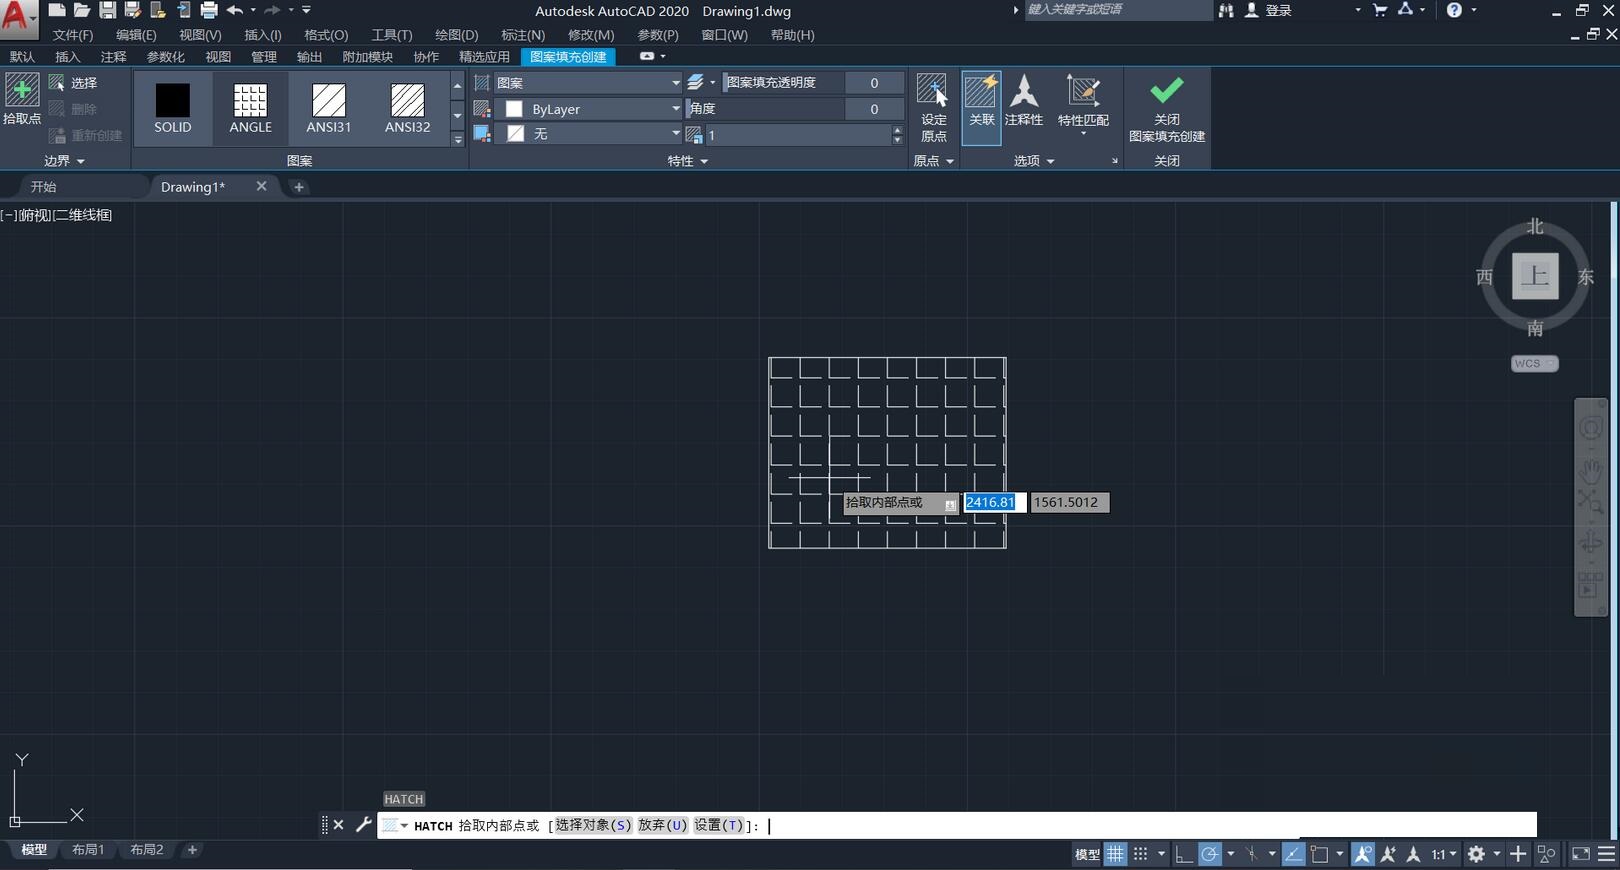Choose the ANSI31 hatch pattern
The height and width of the screenshot is (870, 1620).
[328, 108]
